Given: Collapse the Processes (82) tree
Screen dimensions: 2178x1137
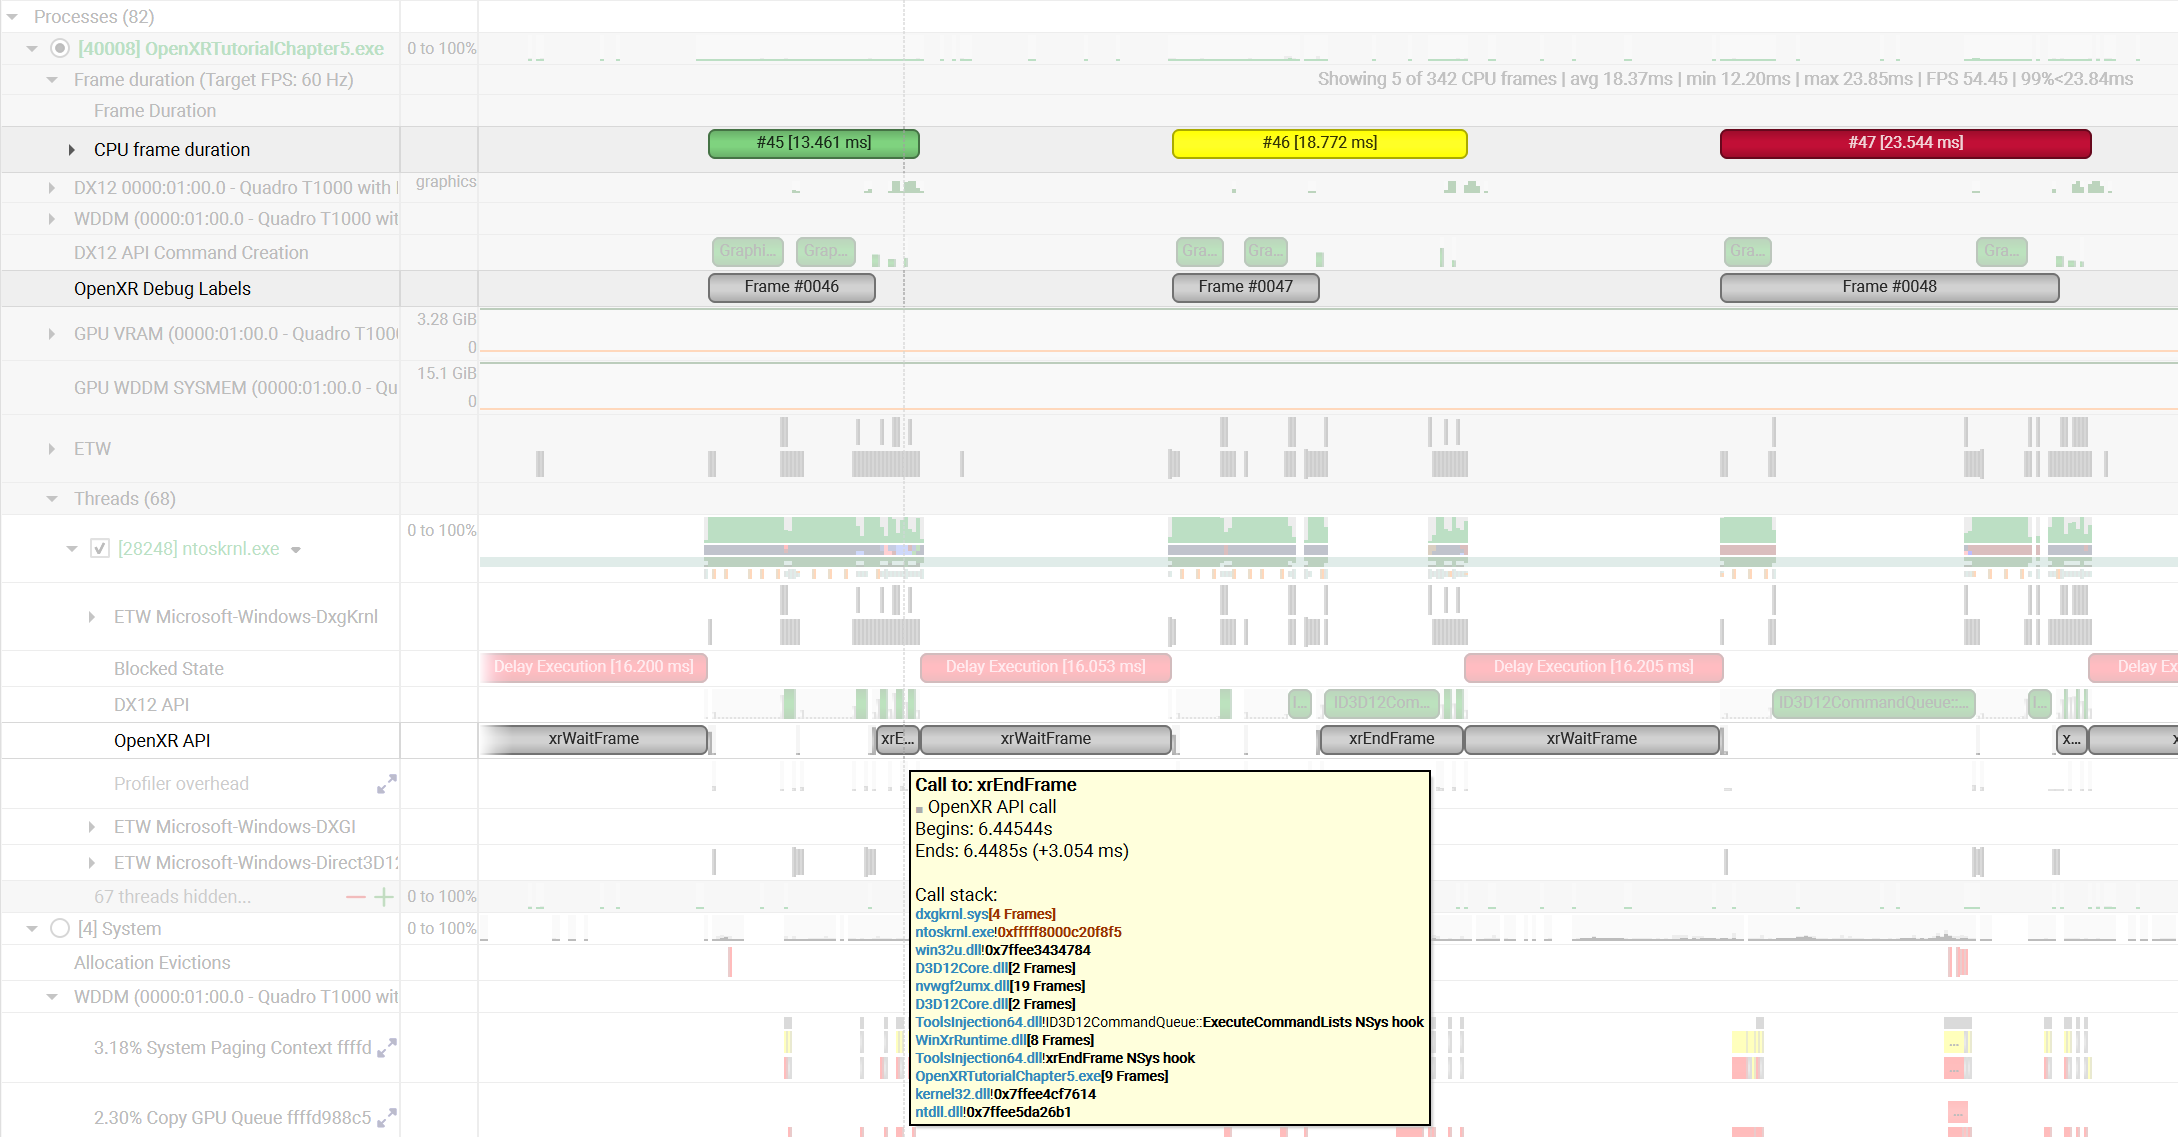Looking at the screenshot, I should [13, 17].
